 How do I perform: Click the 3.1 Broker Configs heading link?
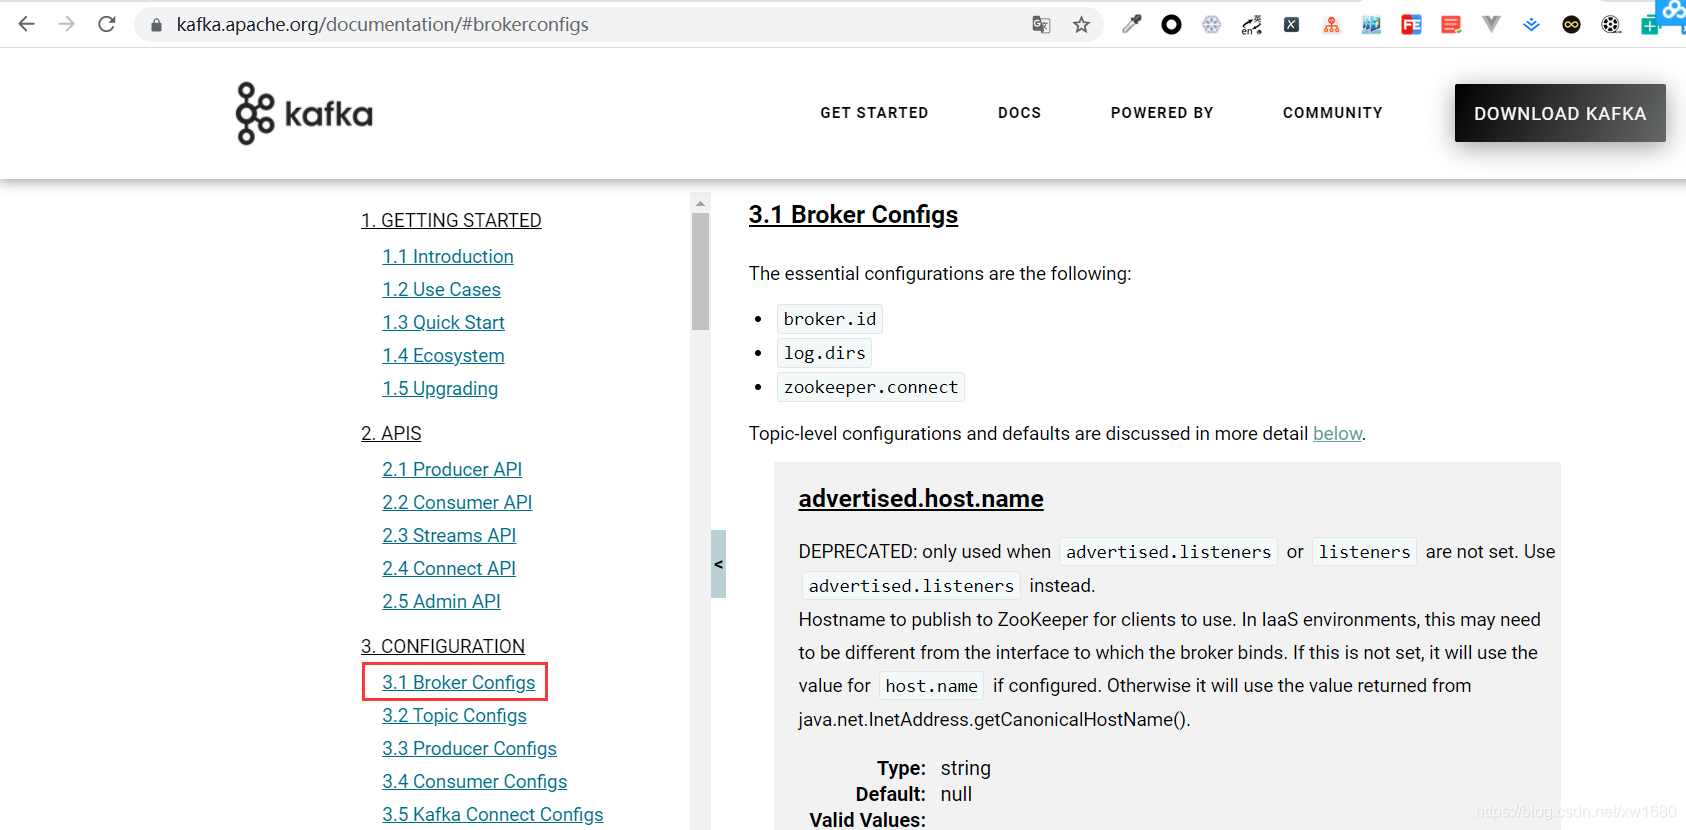853,214
